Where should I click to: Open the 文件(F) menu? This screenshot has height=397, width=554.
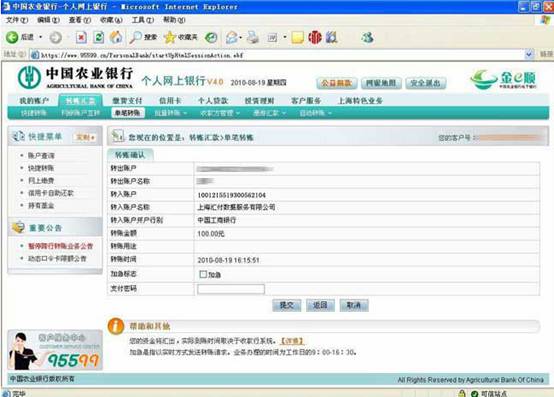17,20
